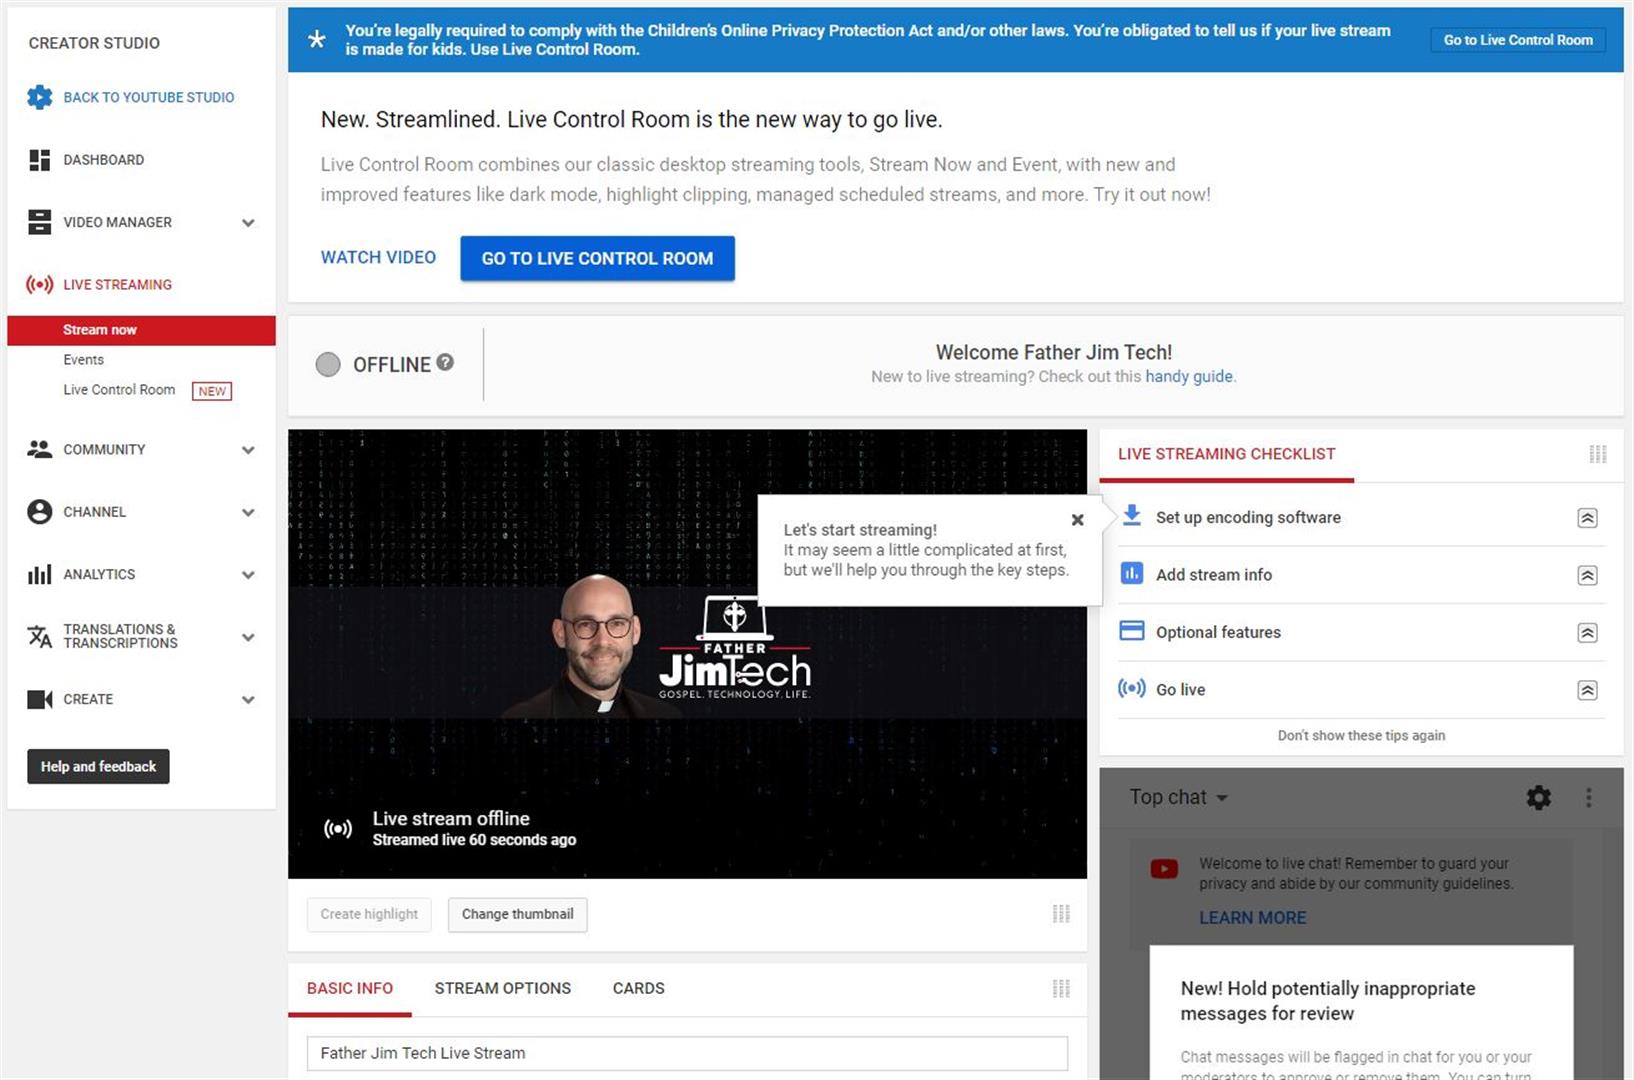1634x1080 pixels.
Task: Click the blue Go to Live Control Room button
Action: [x=597, y=258]
